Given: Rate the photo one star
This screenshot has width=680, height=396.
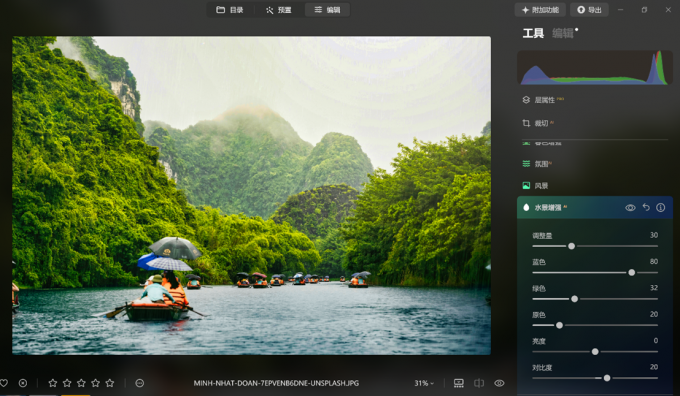Looking at the screenshot, I should tap(53, 383).
